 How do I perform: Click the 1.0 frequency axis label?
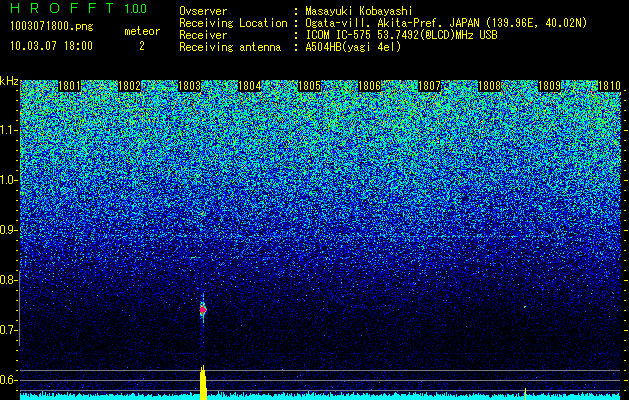[x=9, y=180]
